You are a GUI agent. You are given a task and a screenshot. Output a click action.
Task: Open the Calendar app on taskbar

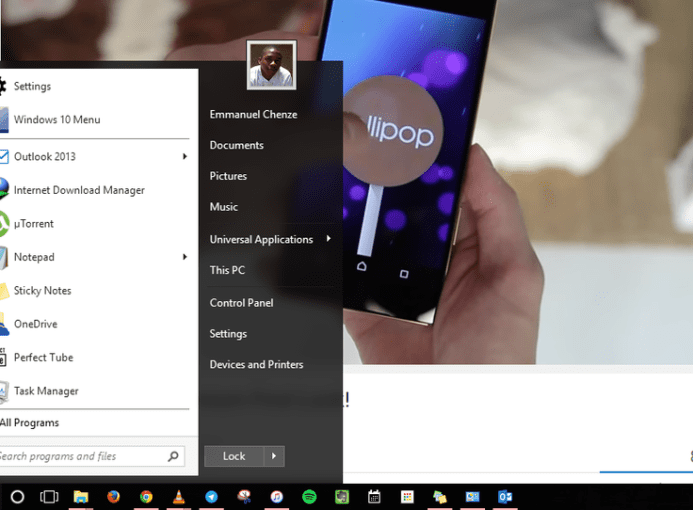pyautogui.click(x=374, y=497)
